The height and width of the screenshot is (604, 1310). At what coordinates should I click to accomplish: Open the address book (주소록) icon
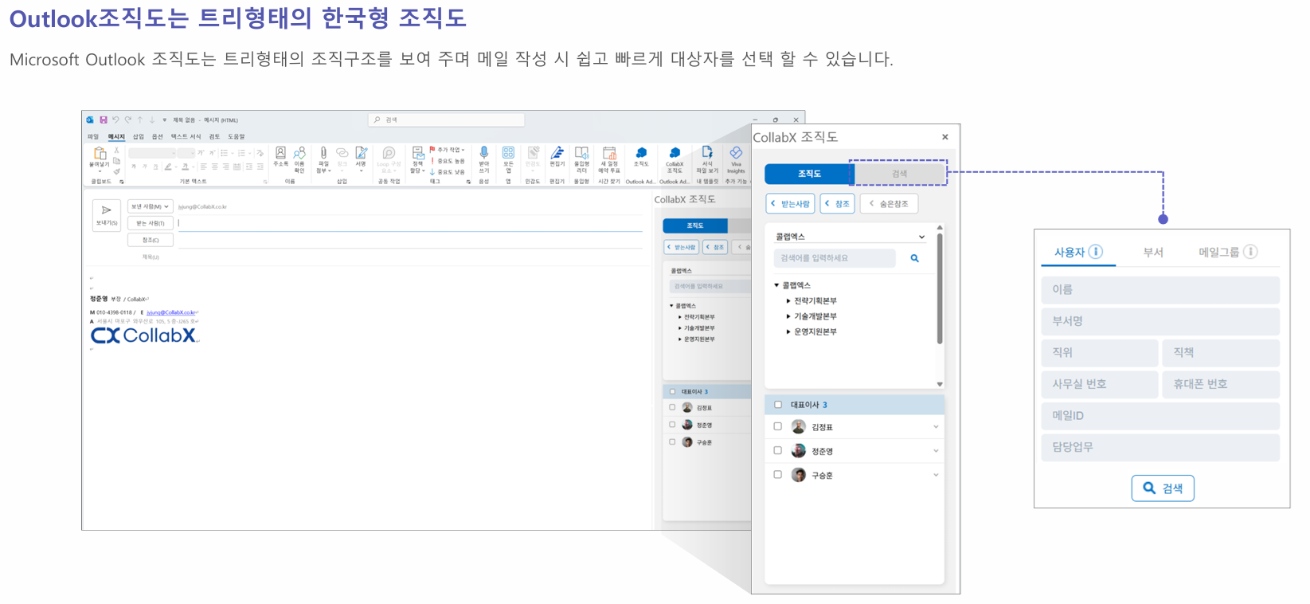[280, 153]
